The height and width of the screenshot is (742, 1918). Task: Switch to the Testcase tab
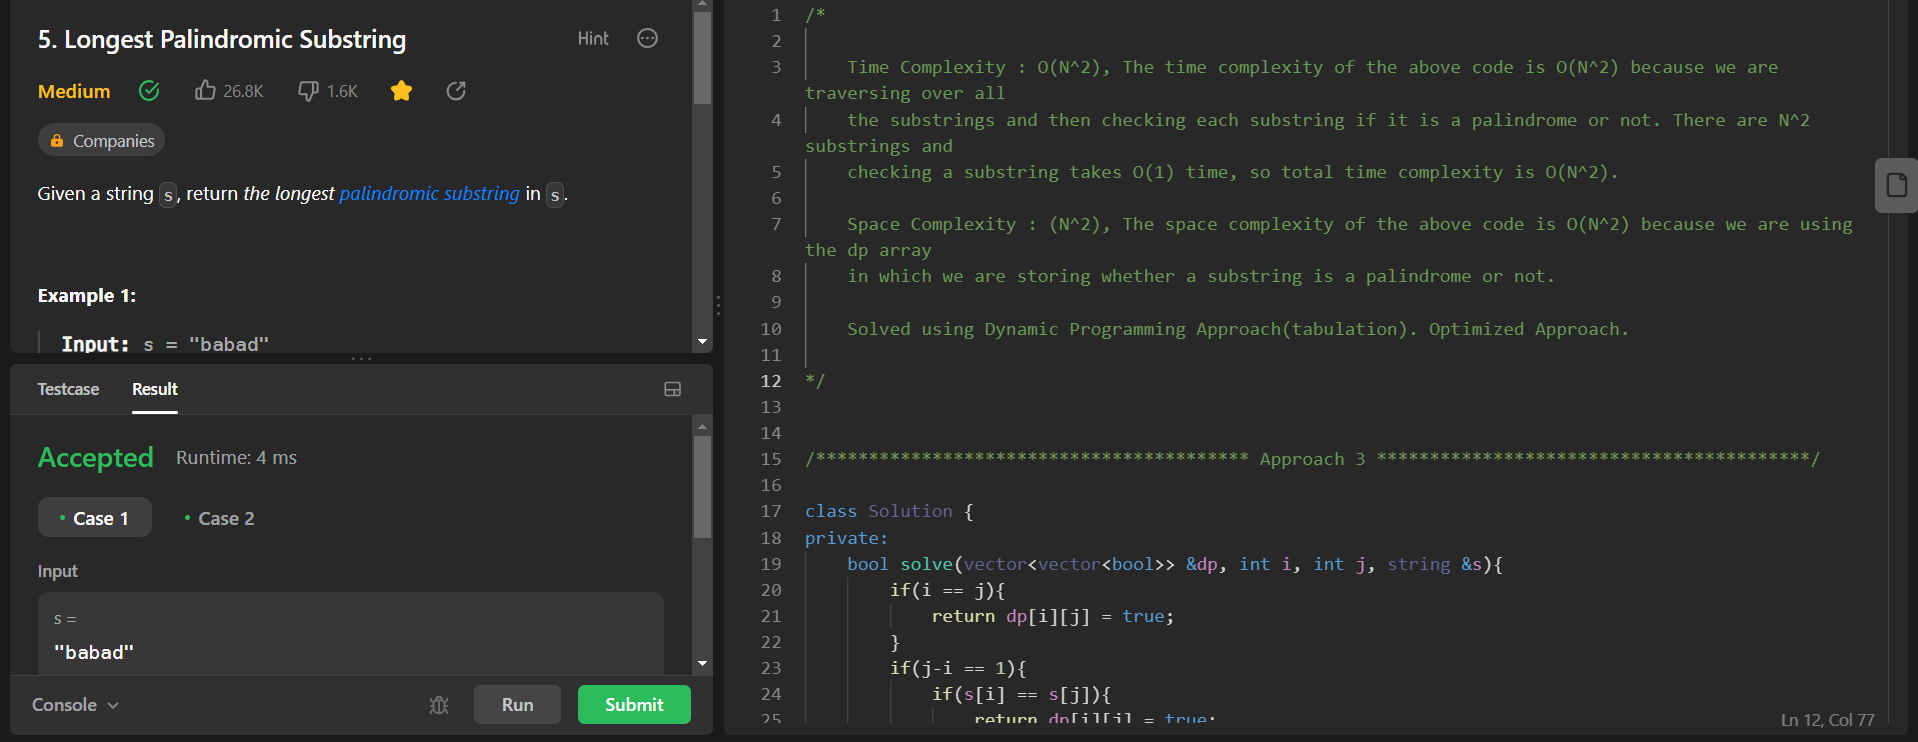point(68,389)
